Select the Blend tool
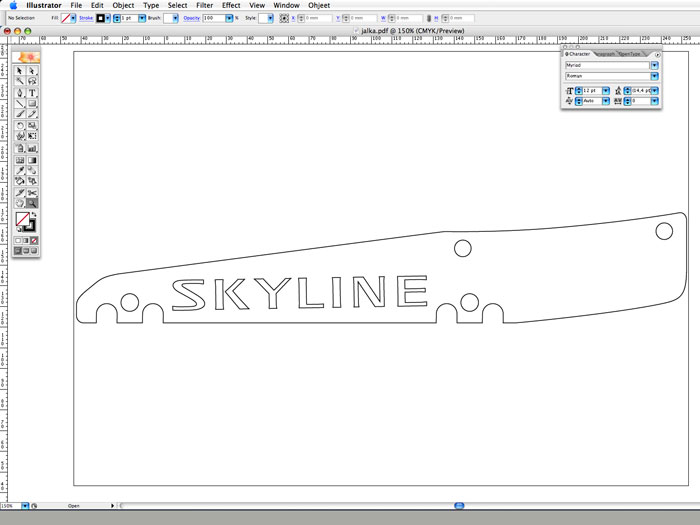The height and width of the screenshot is (525, 700). 32,170
